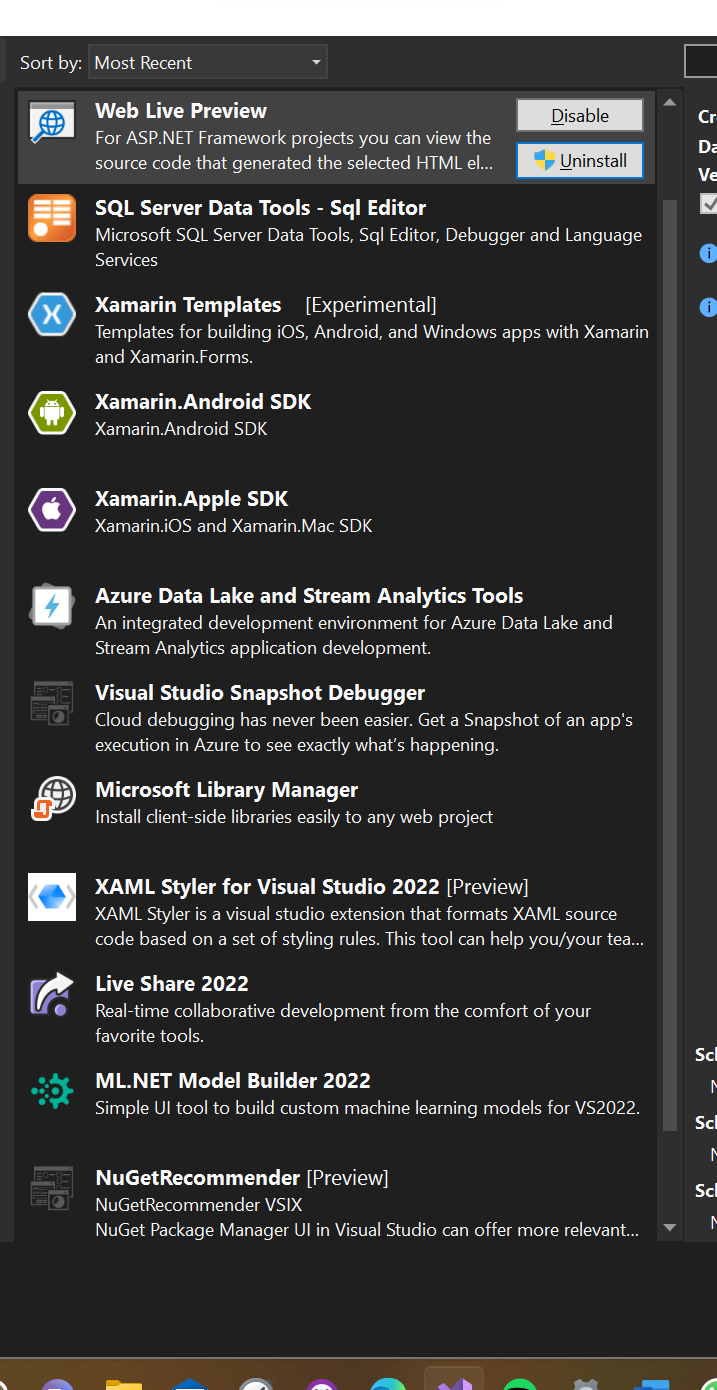Click the scrollbar up arrow
Screen dimensions: 717x1390
click(x=670, y=104)
